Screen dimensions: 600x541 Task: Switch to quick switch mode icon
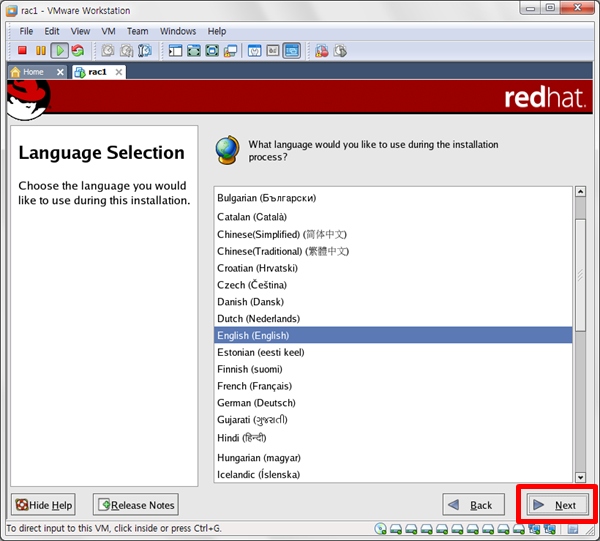click(x=212, y=51)
